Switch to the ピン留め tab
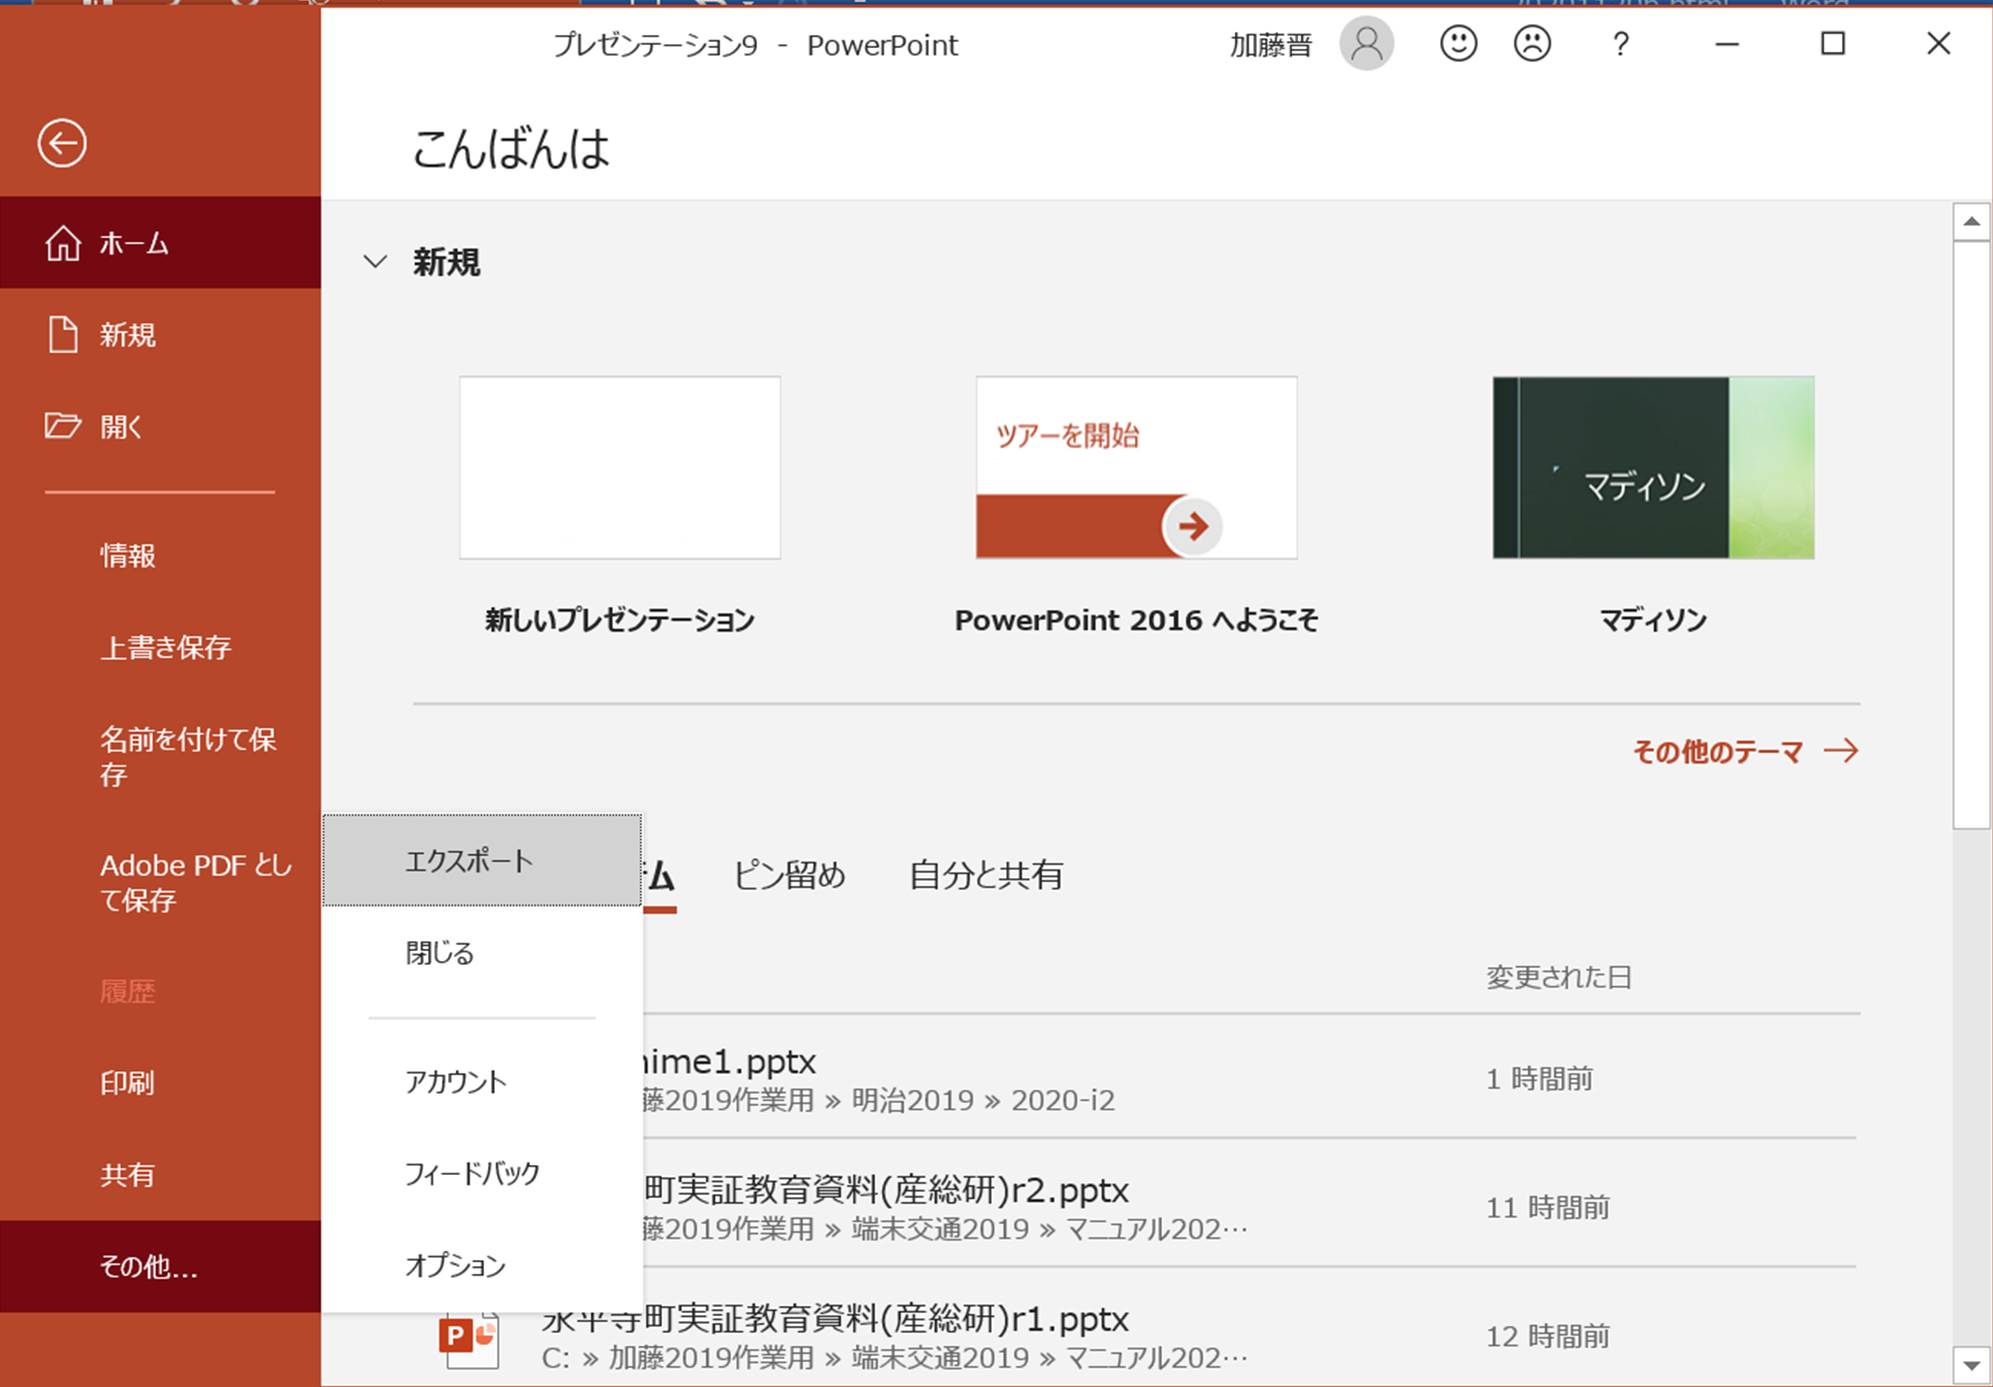 pyautogui.click(x=789, y=875)
